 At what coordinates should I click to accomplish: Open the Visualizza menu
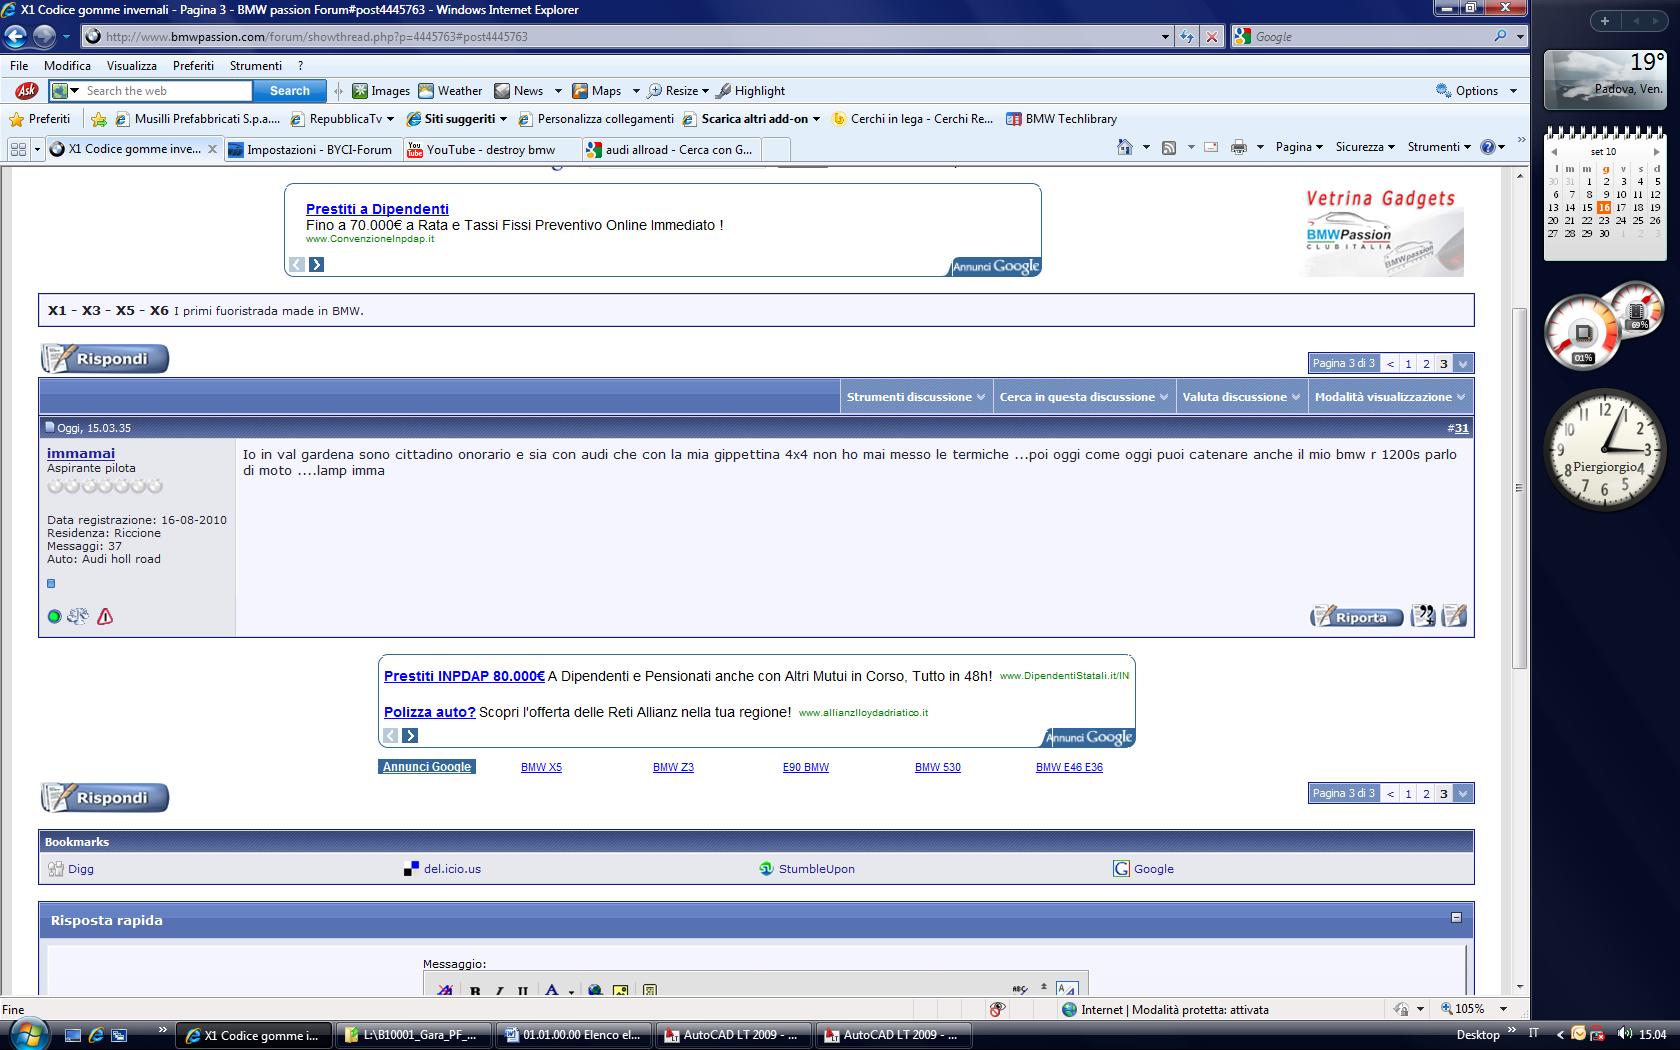point(131,65)
